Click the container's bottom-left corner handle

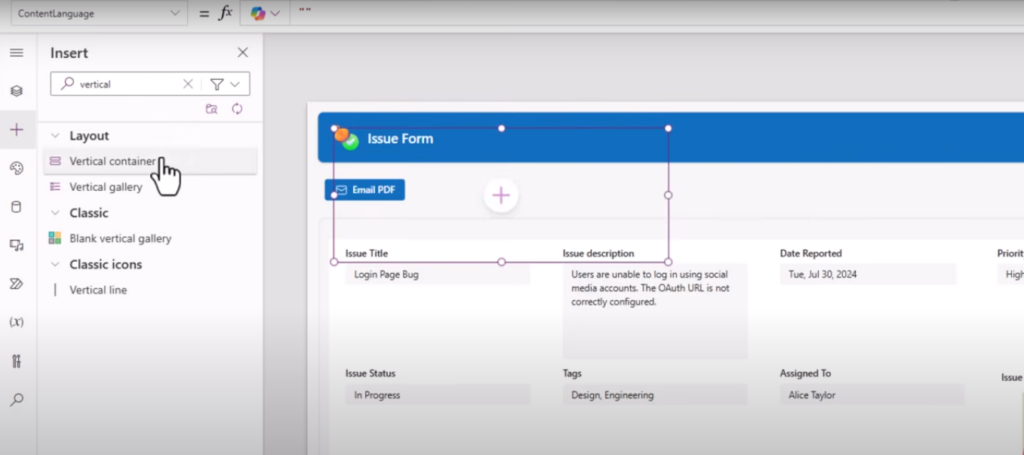pos(334,262)
